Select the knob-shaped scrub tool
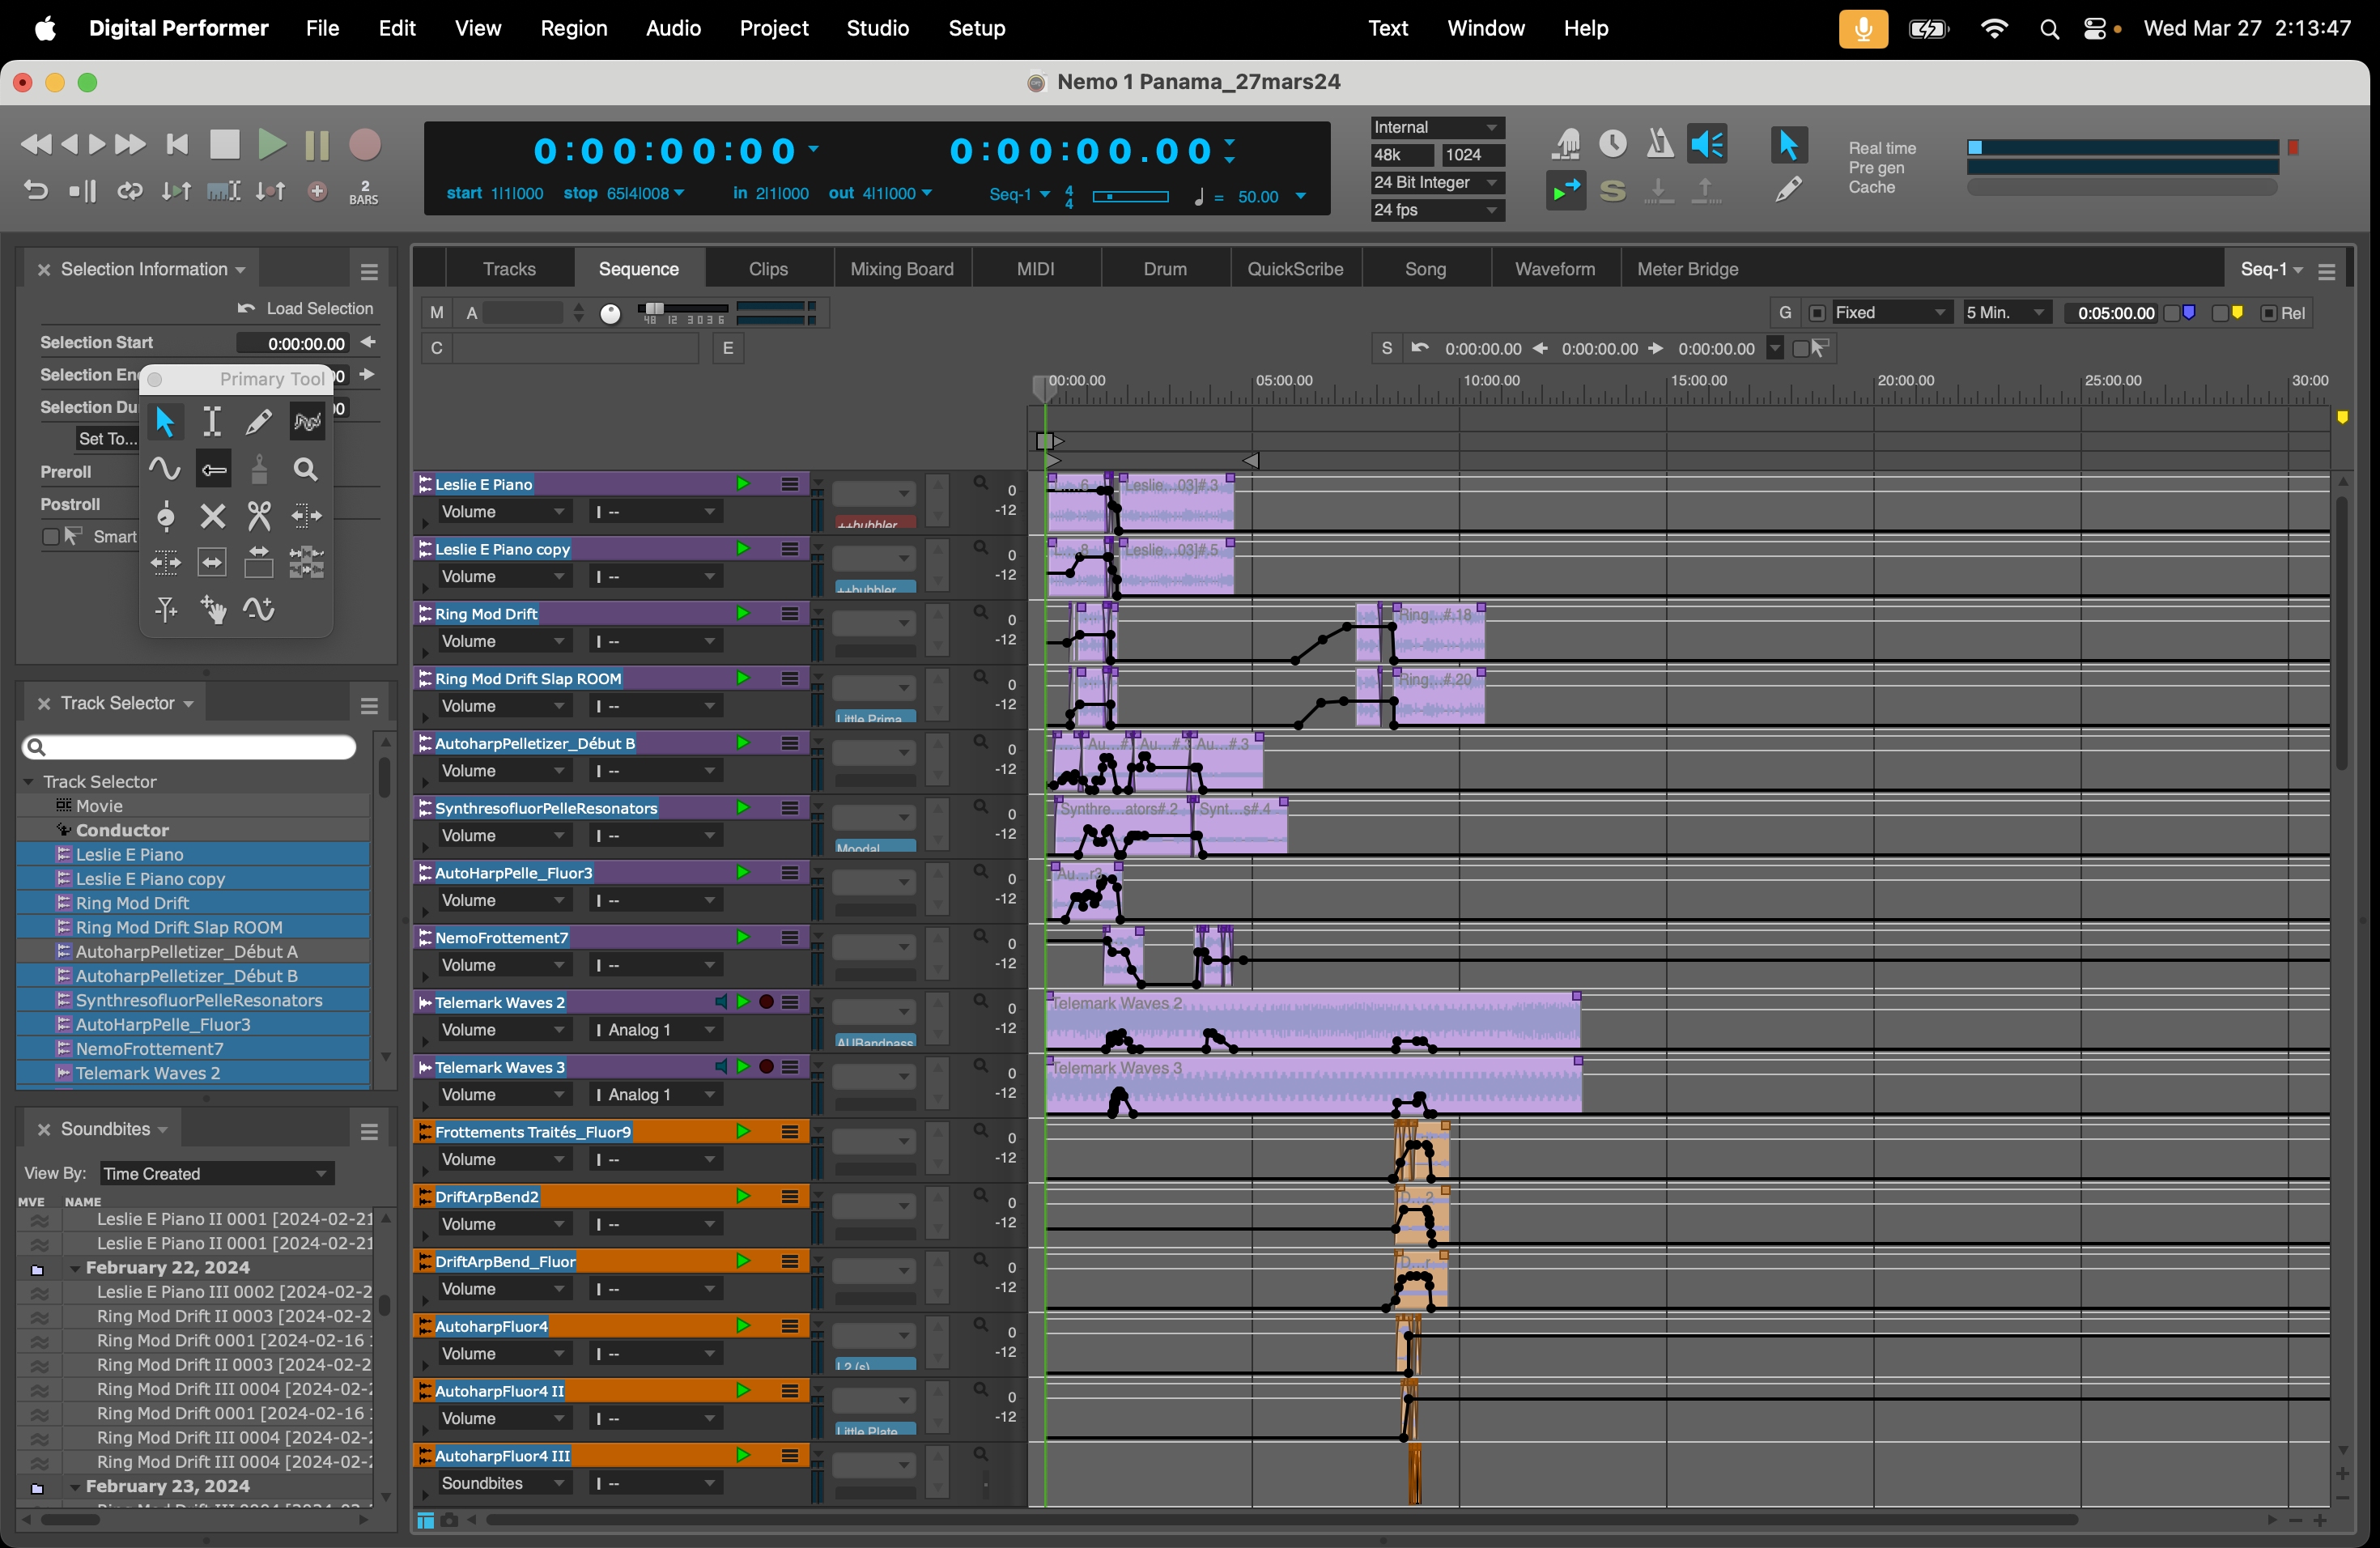This screenshot has width=2380, height=1548. 165,516
